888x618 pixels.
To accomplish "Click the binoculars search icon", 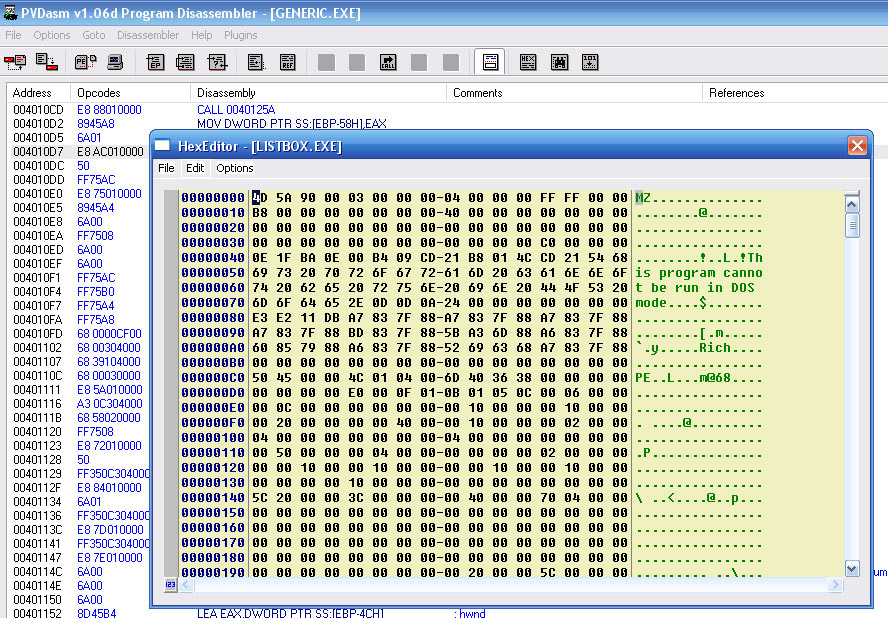I will (x=559, y=62).
